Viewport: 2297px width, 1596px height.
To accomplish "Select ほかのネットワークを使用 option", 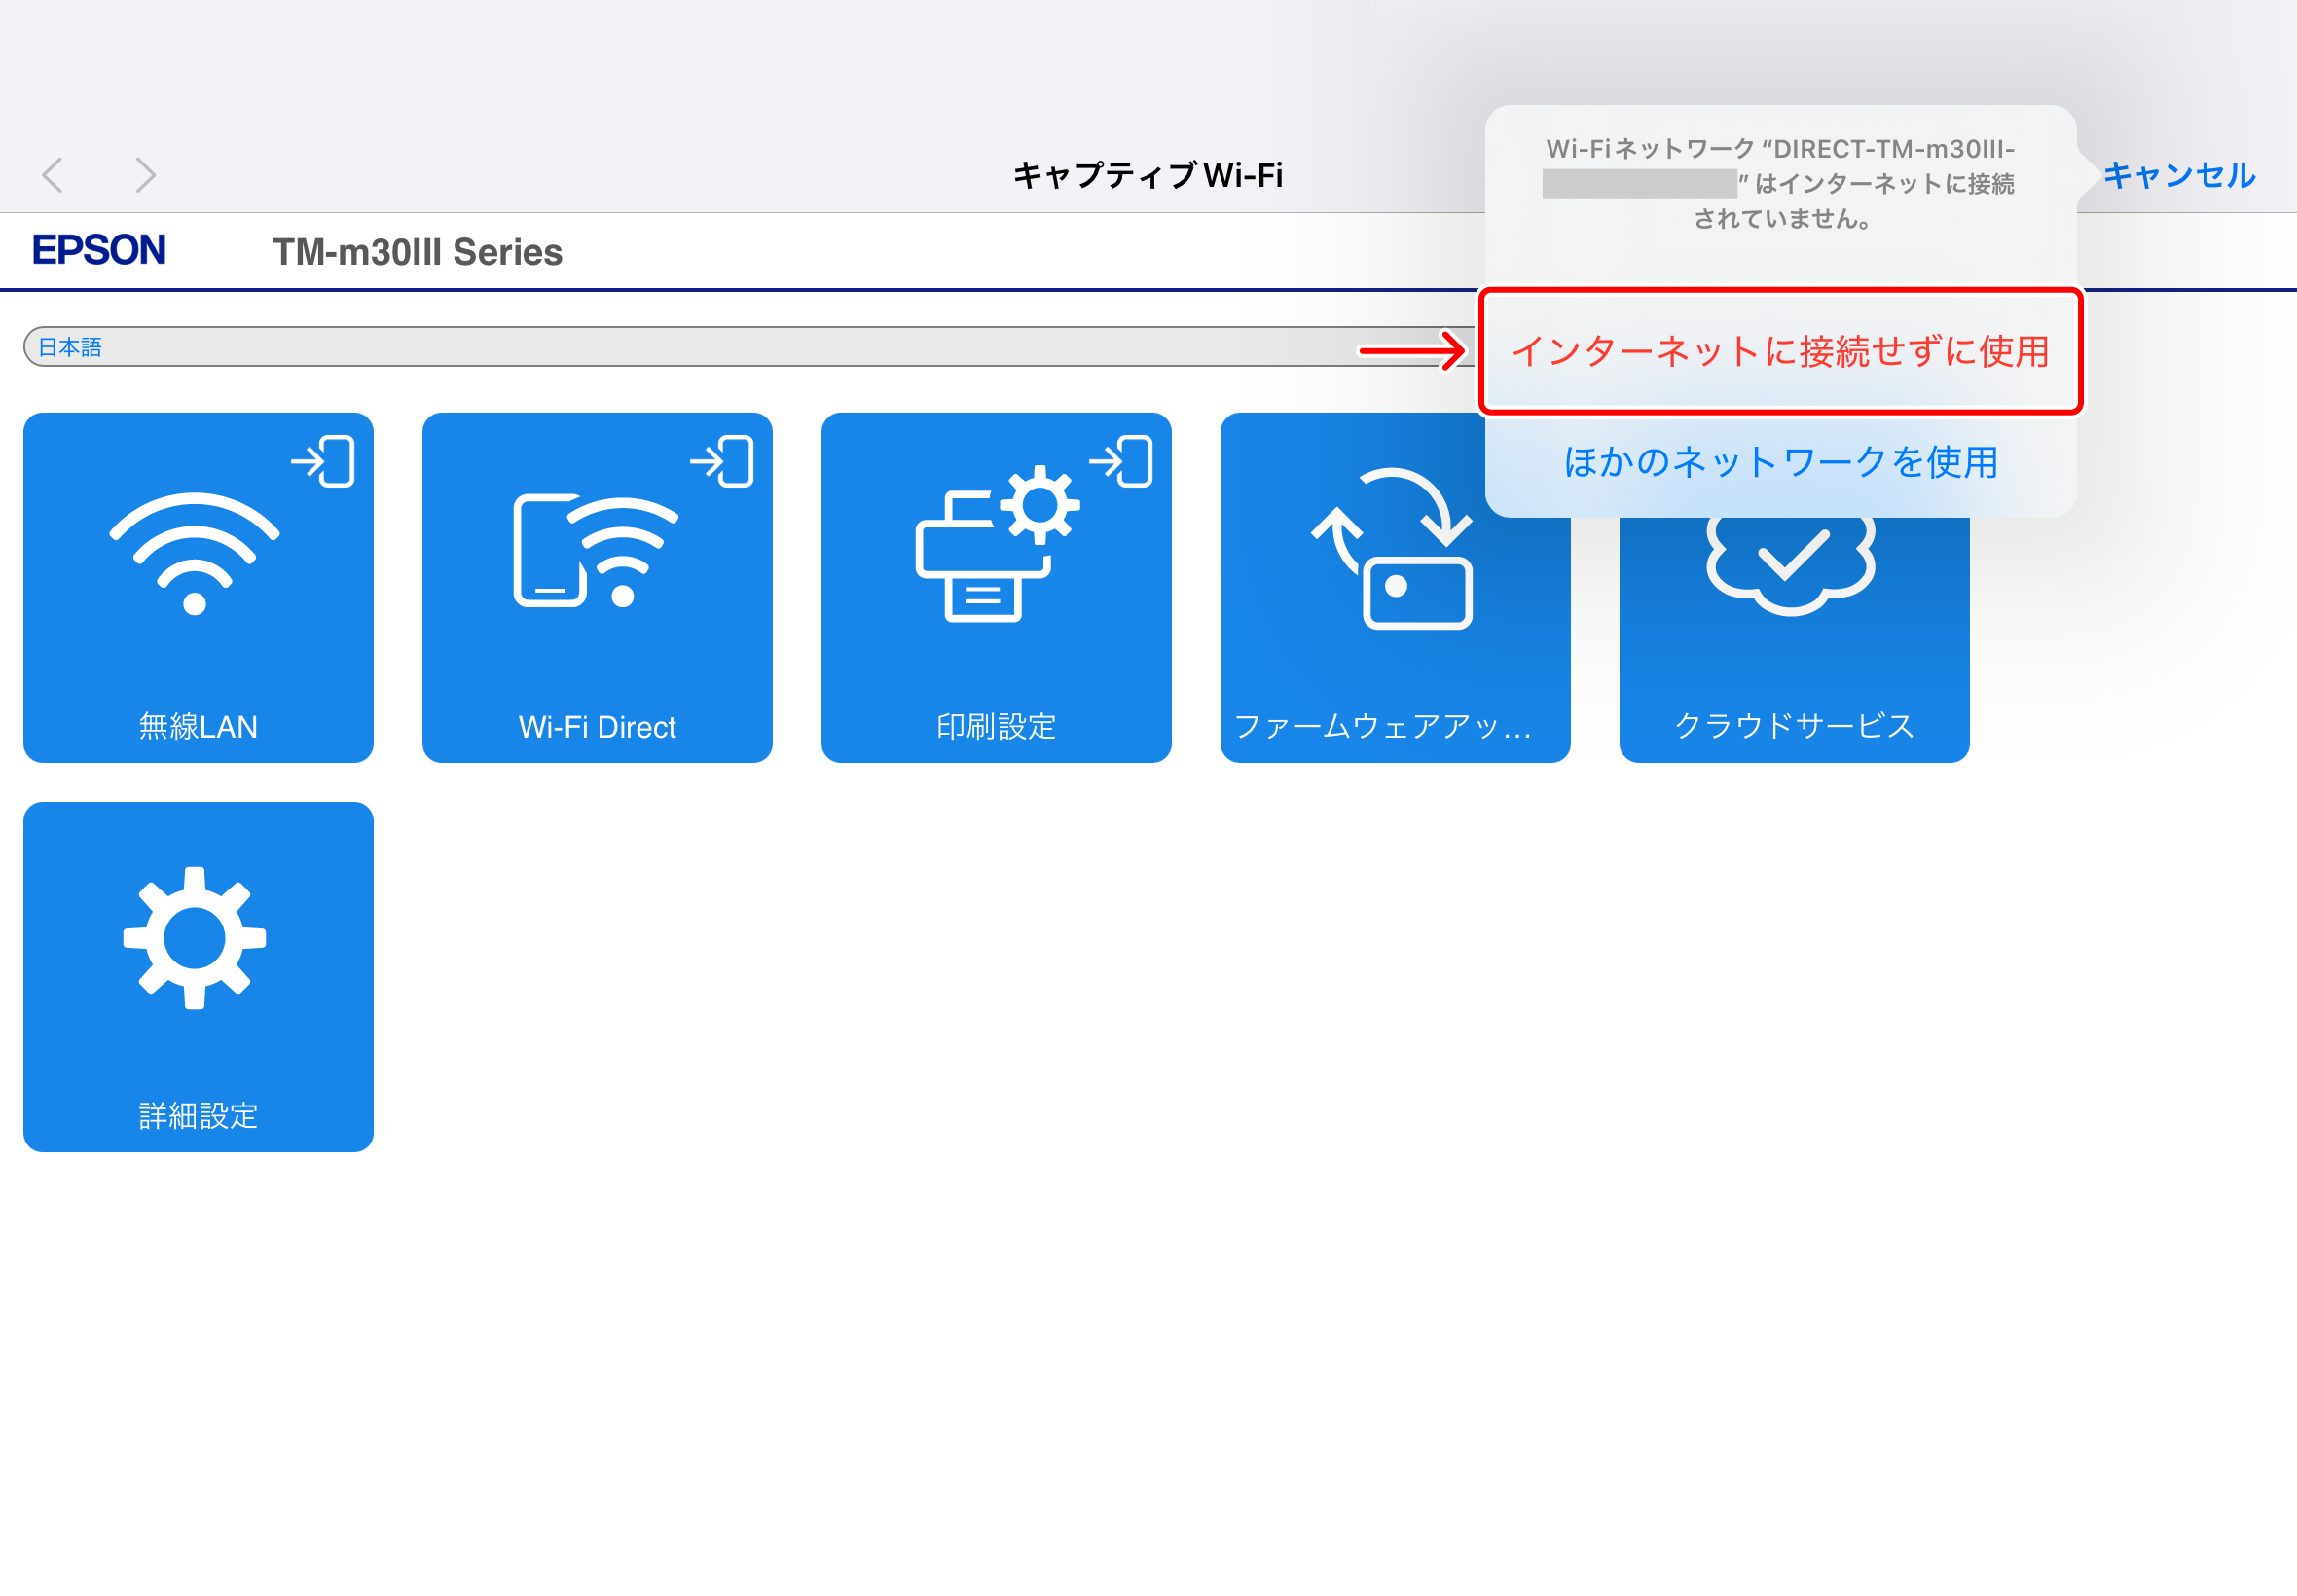I will [x=1780, y=462].
